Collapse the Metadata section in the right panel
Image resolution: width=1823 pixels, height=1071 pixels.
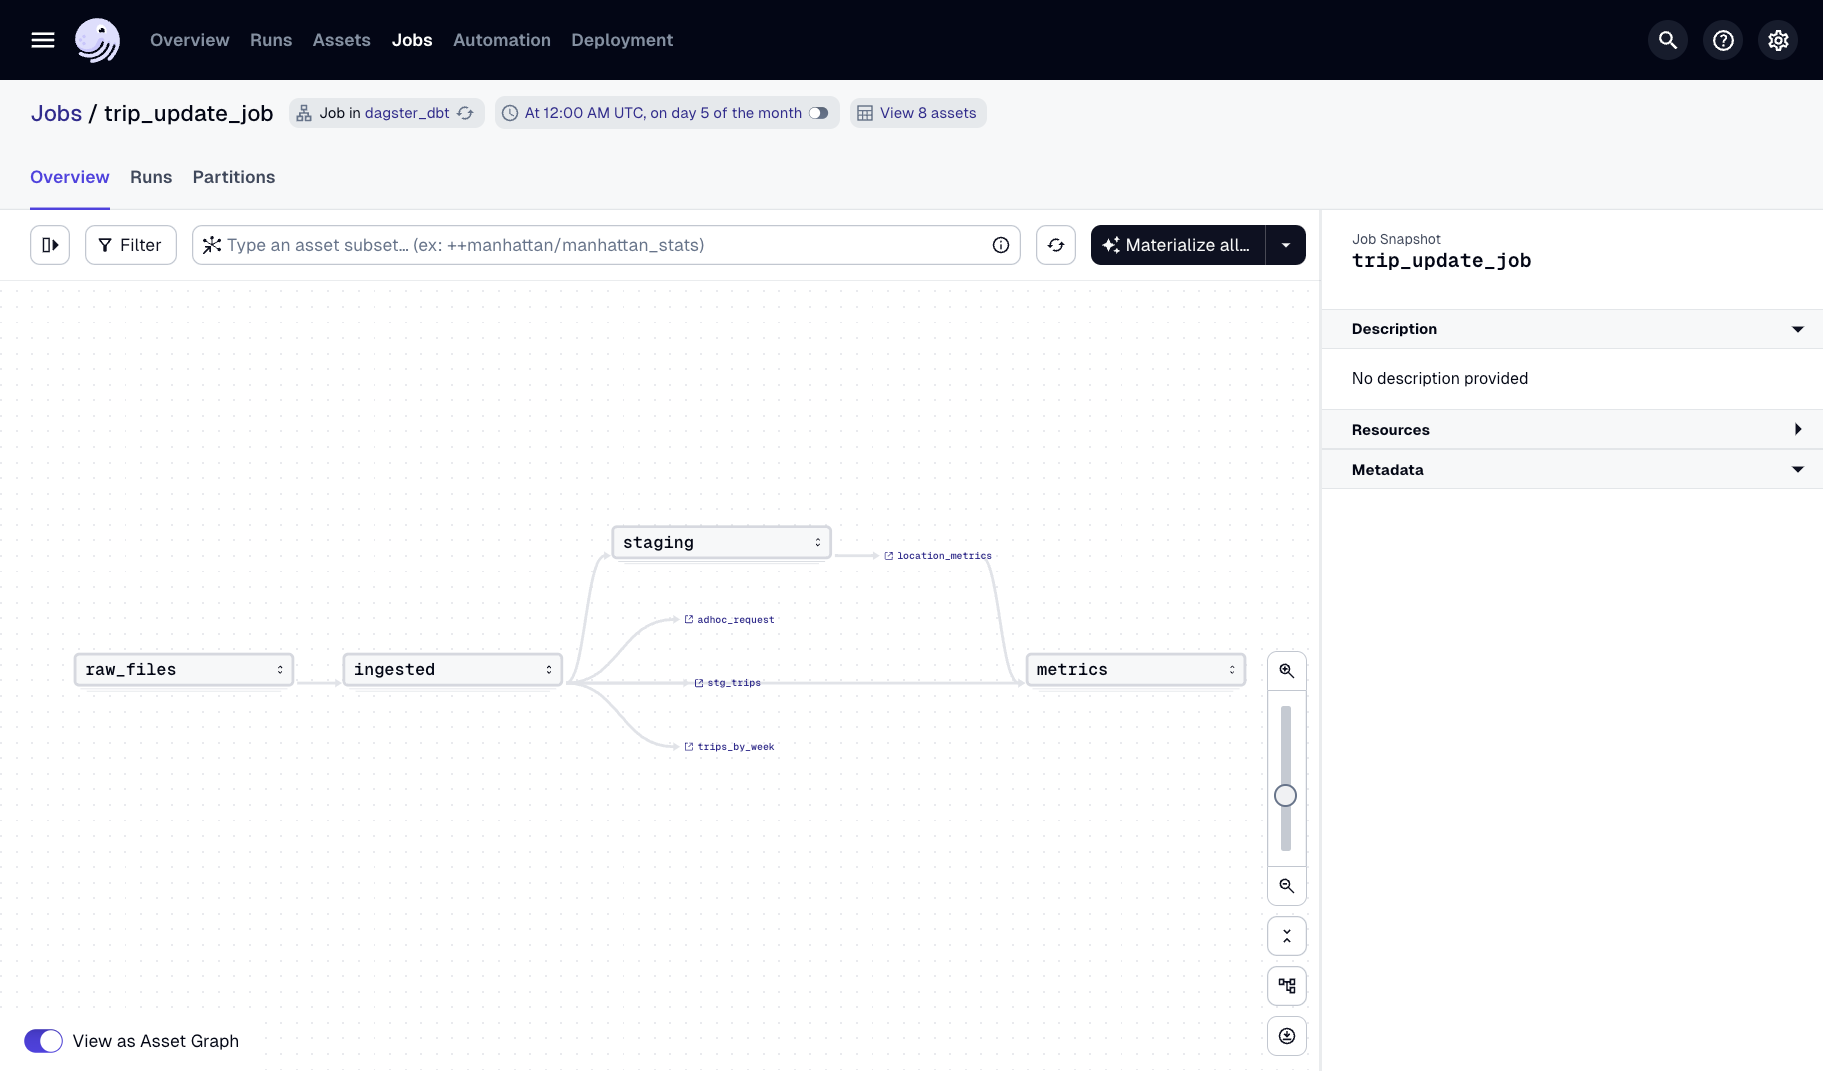(x=1797, y=469)
